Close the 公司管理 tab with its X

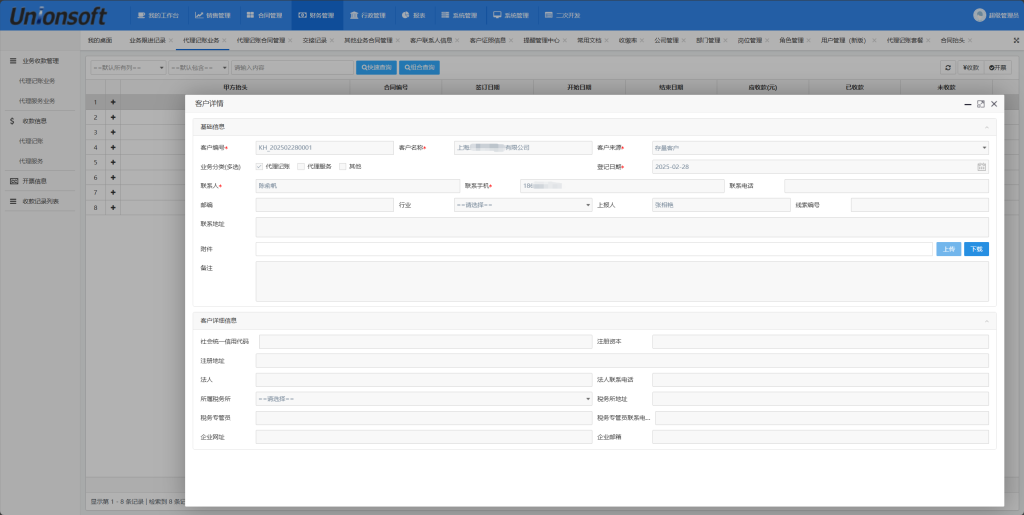tap(684, 40)
